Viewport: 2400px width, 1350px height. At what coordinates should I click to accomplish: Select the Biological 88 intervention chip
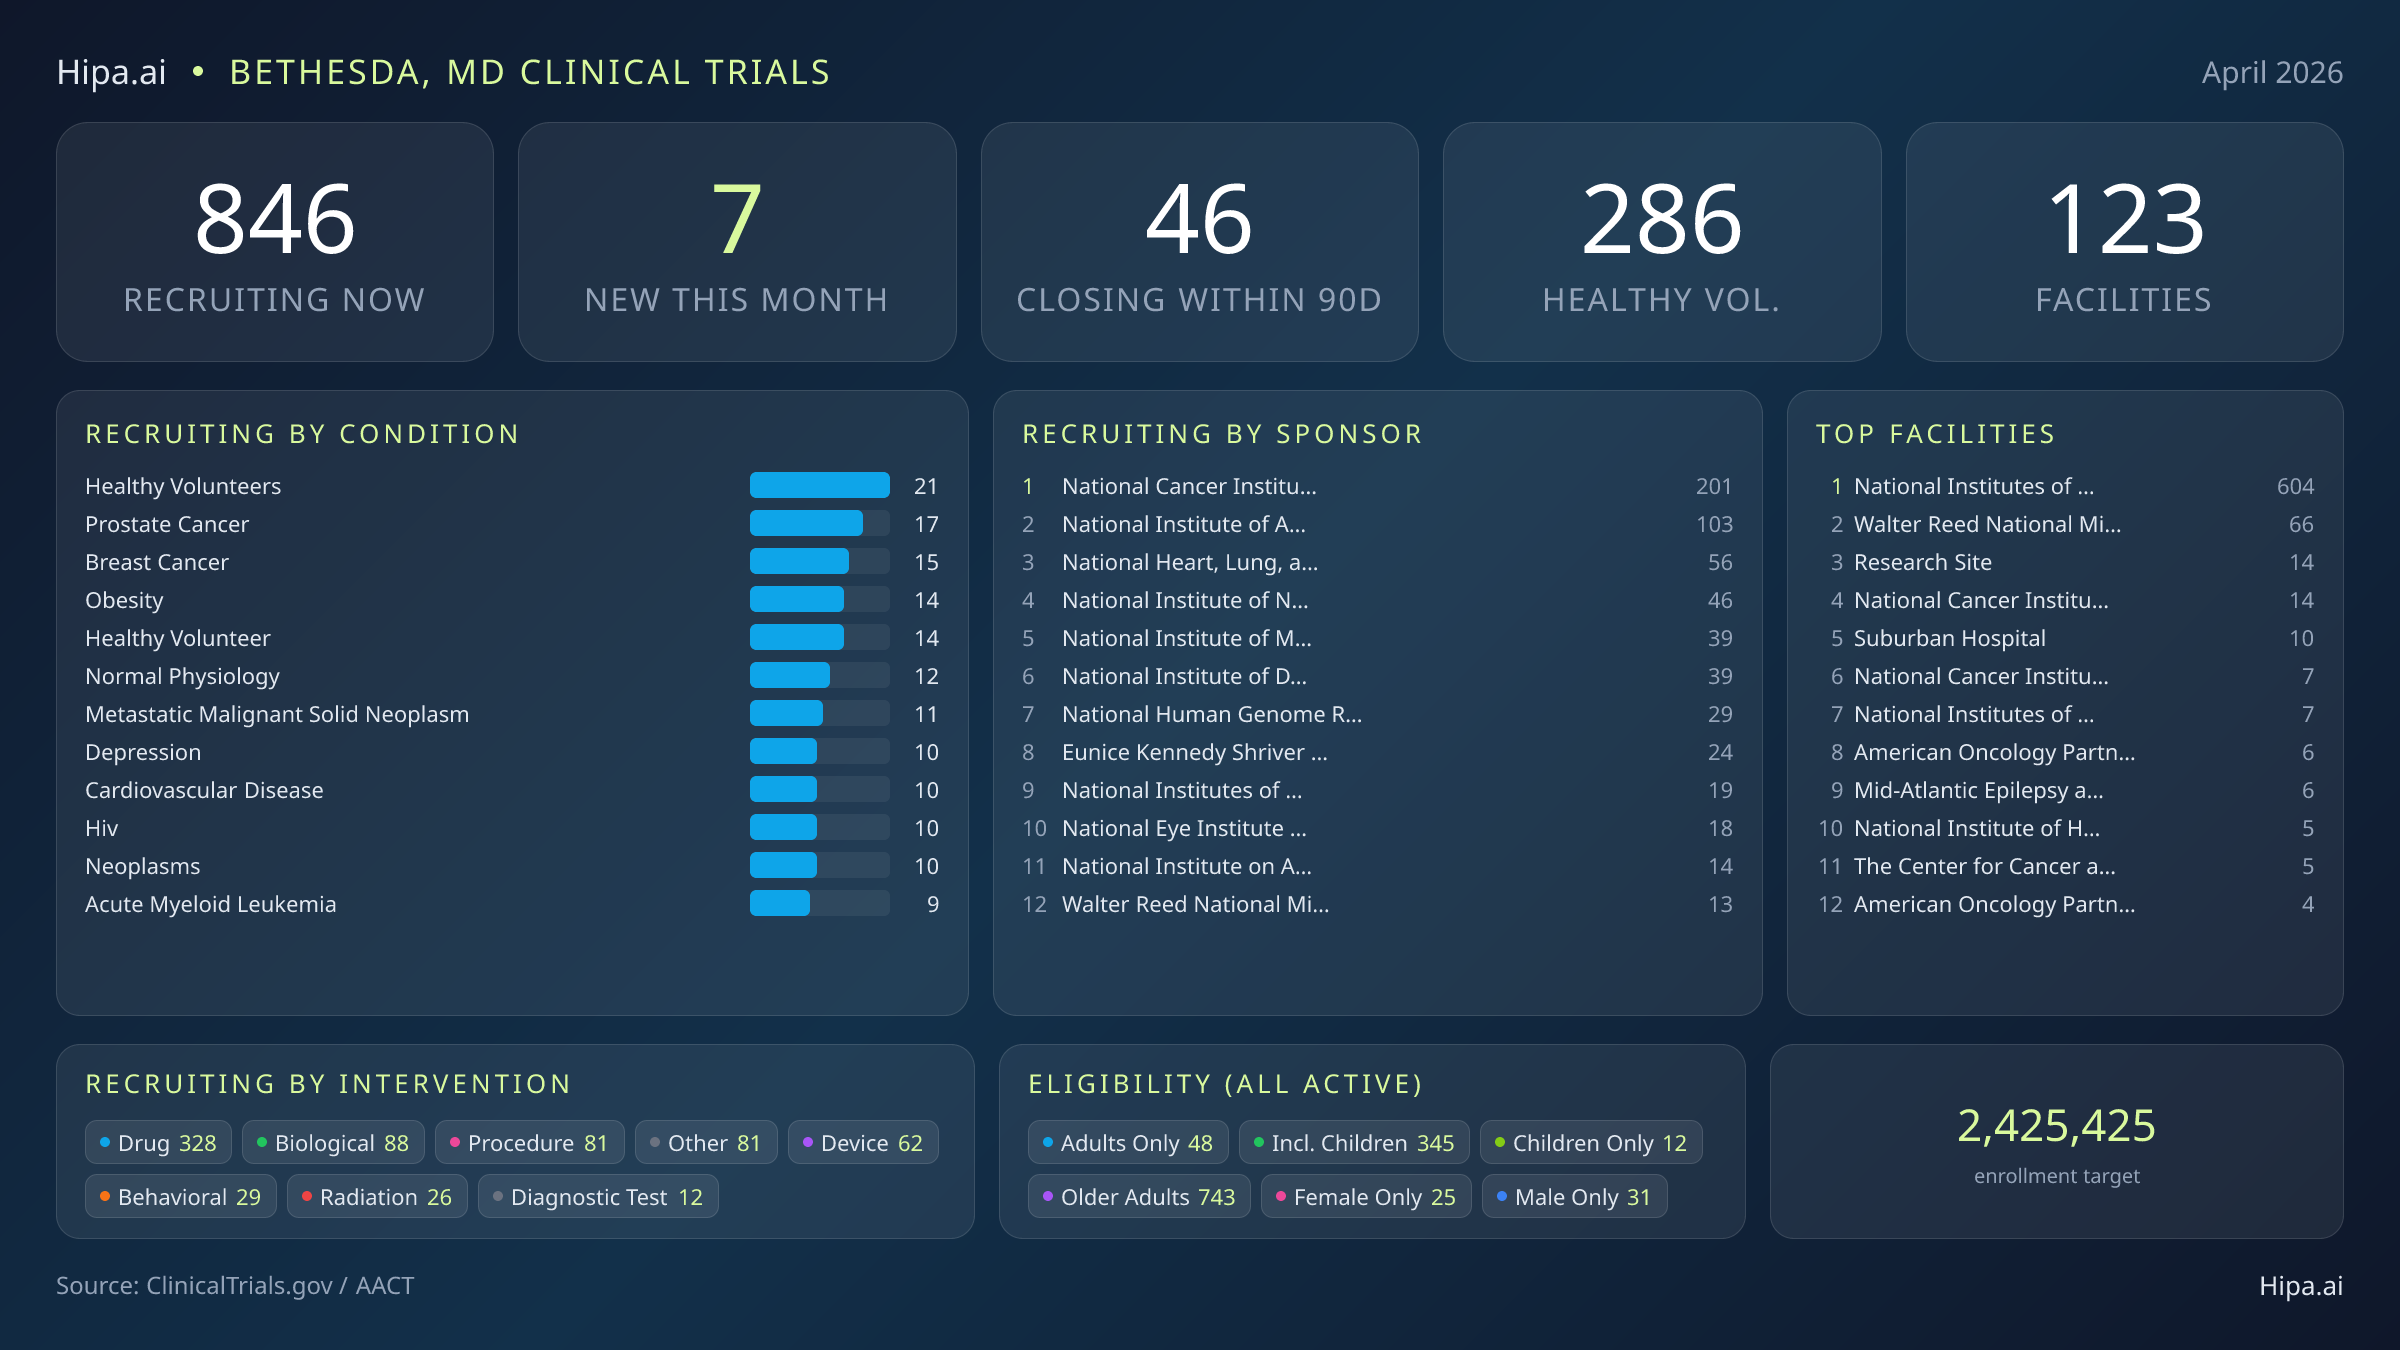point(333,1142)
